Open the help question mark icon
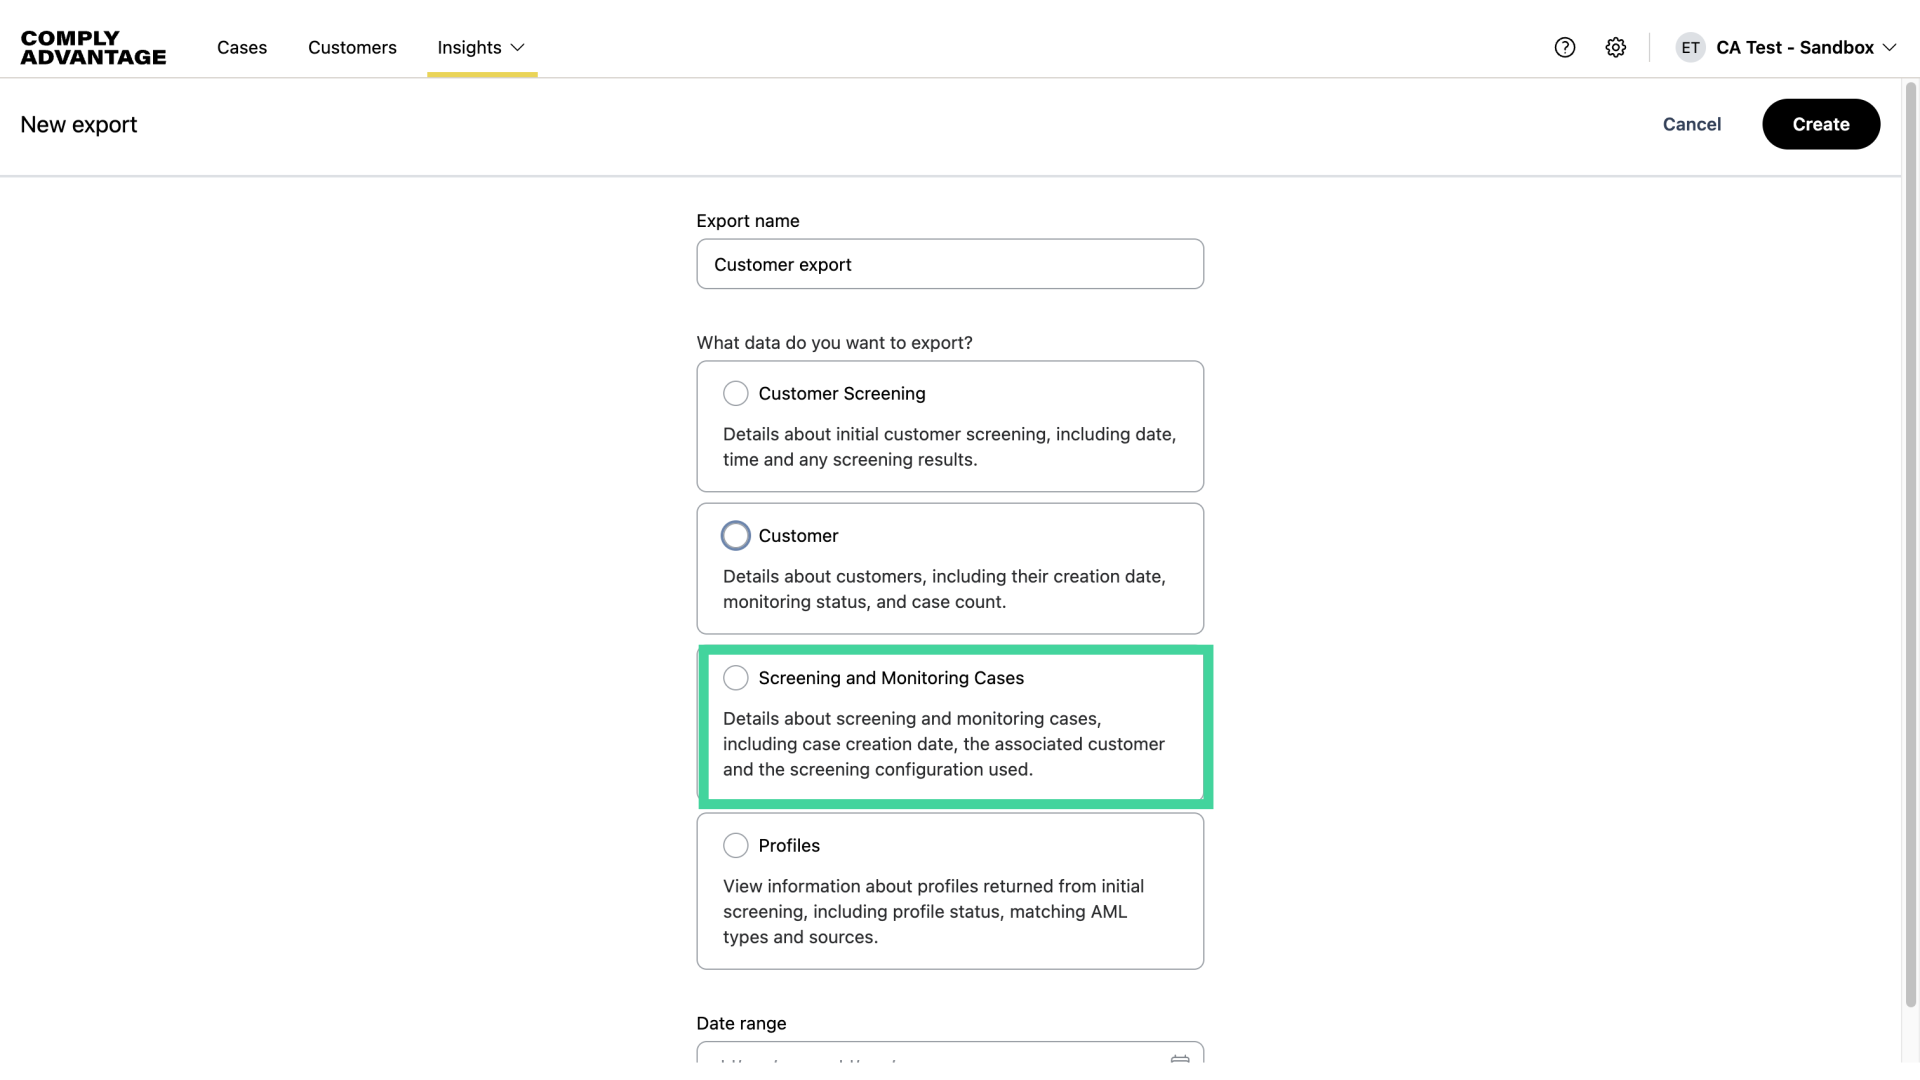1920x1080 pixels. (x=1565, y=47)
